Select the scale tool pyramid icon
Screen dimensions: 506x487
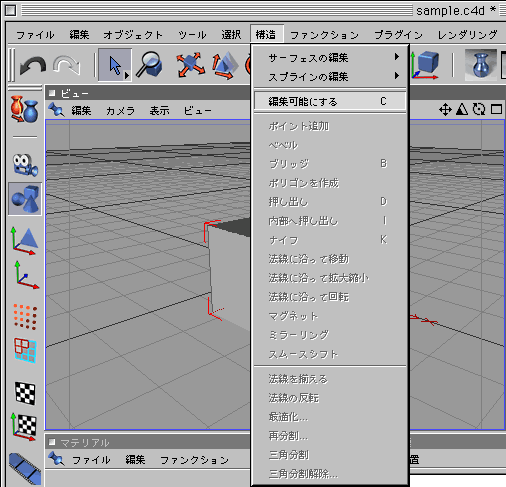225,65
